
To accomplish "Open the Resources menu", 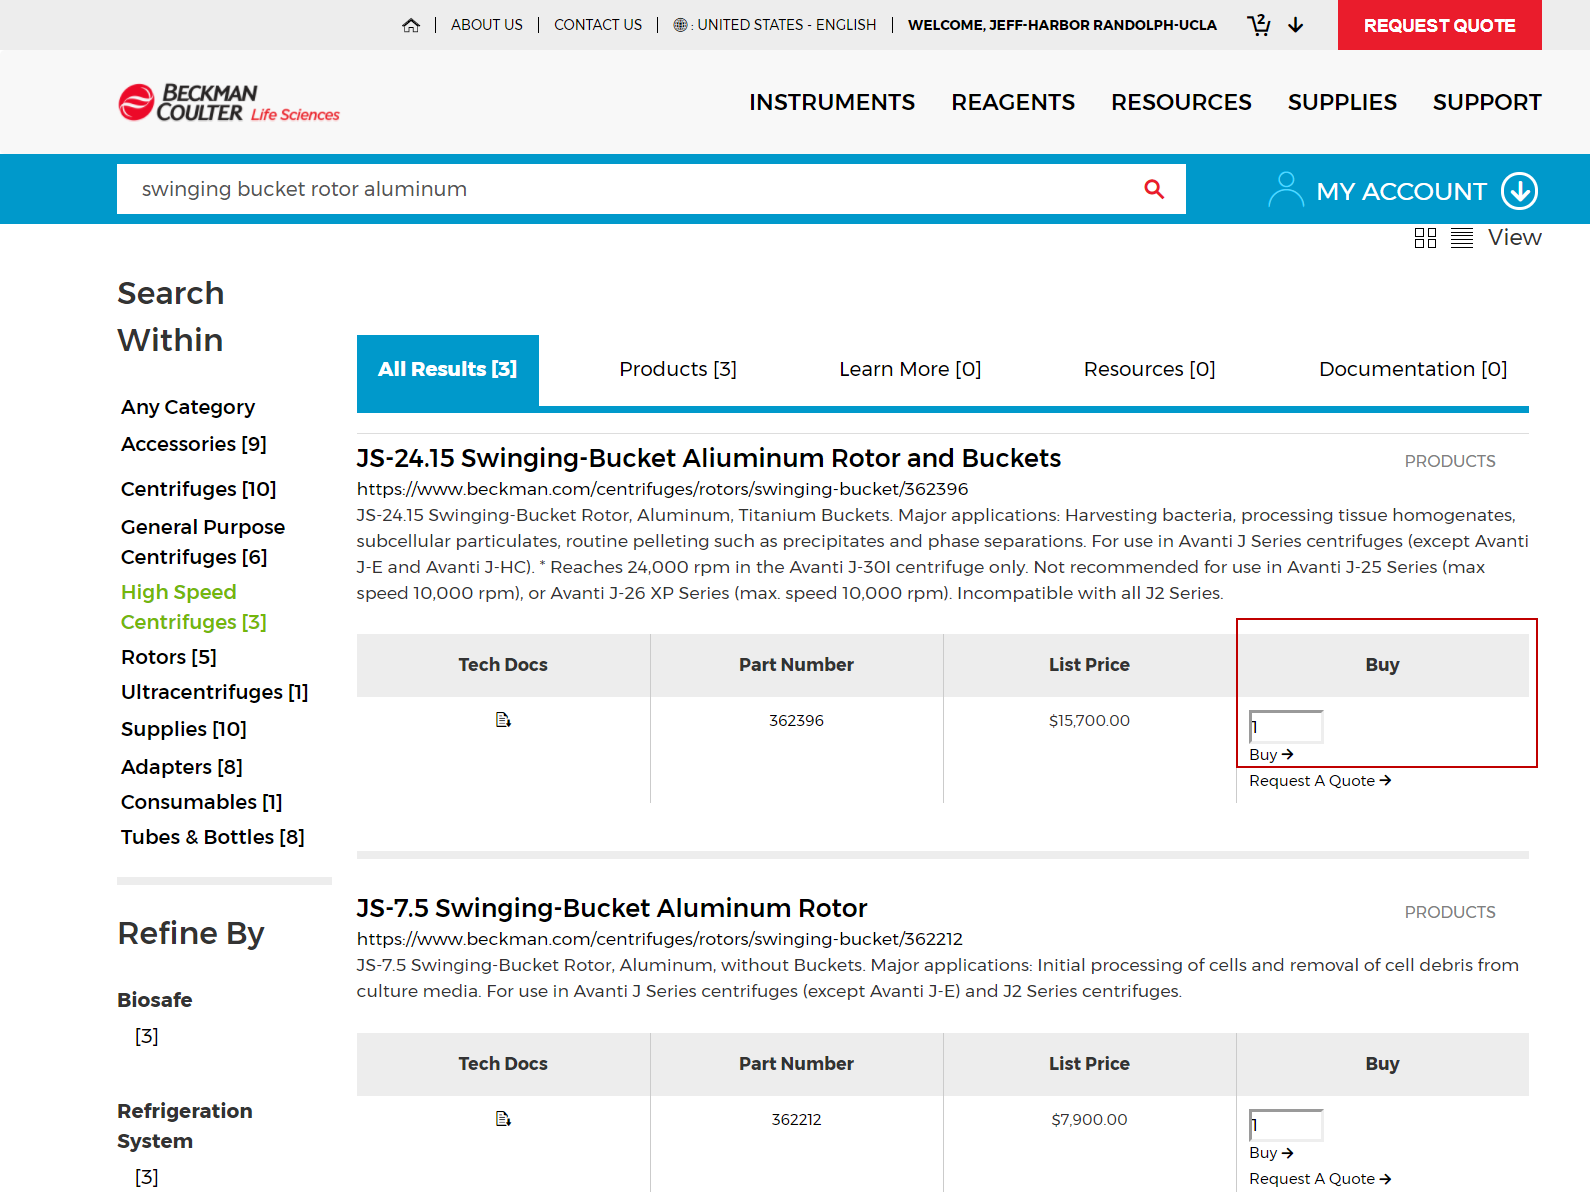I will point(1181,102).
